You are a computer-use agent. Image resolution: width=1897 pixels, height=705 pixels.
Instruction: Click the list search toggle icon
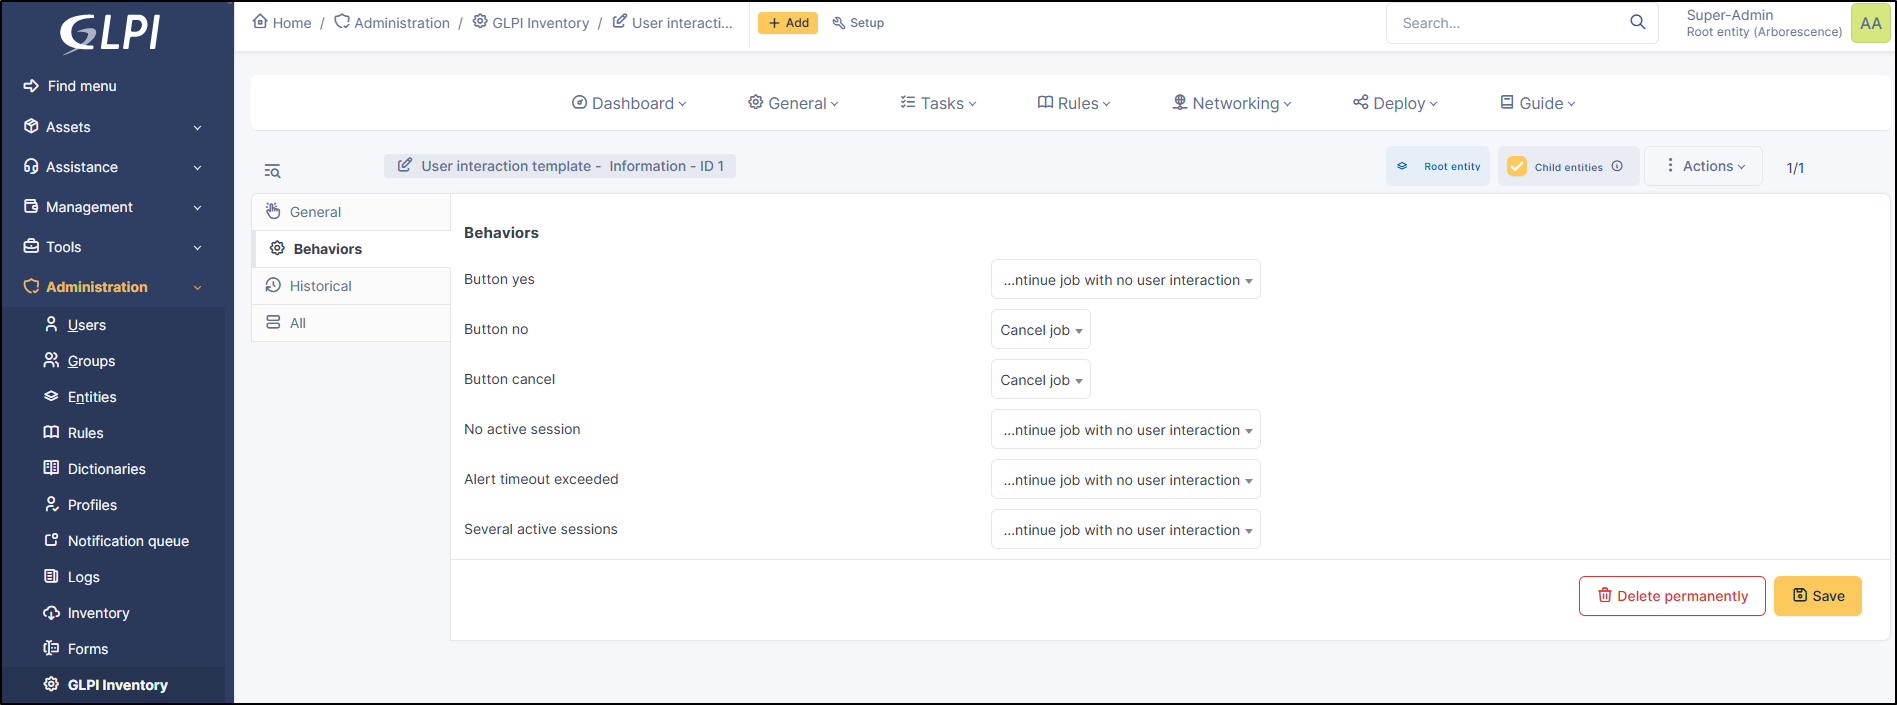click(x=272, y=171)
